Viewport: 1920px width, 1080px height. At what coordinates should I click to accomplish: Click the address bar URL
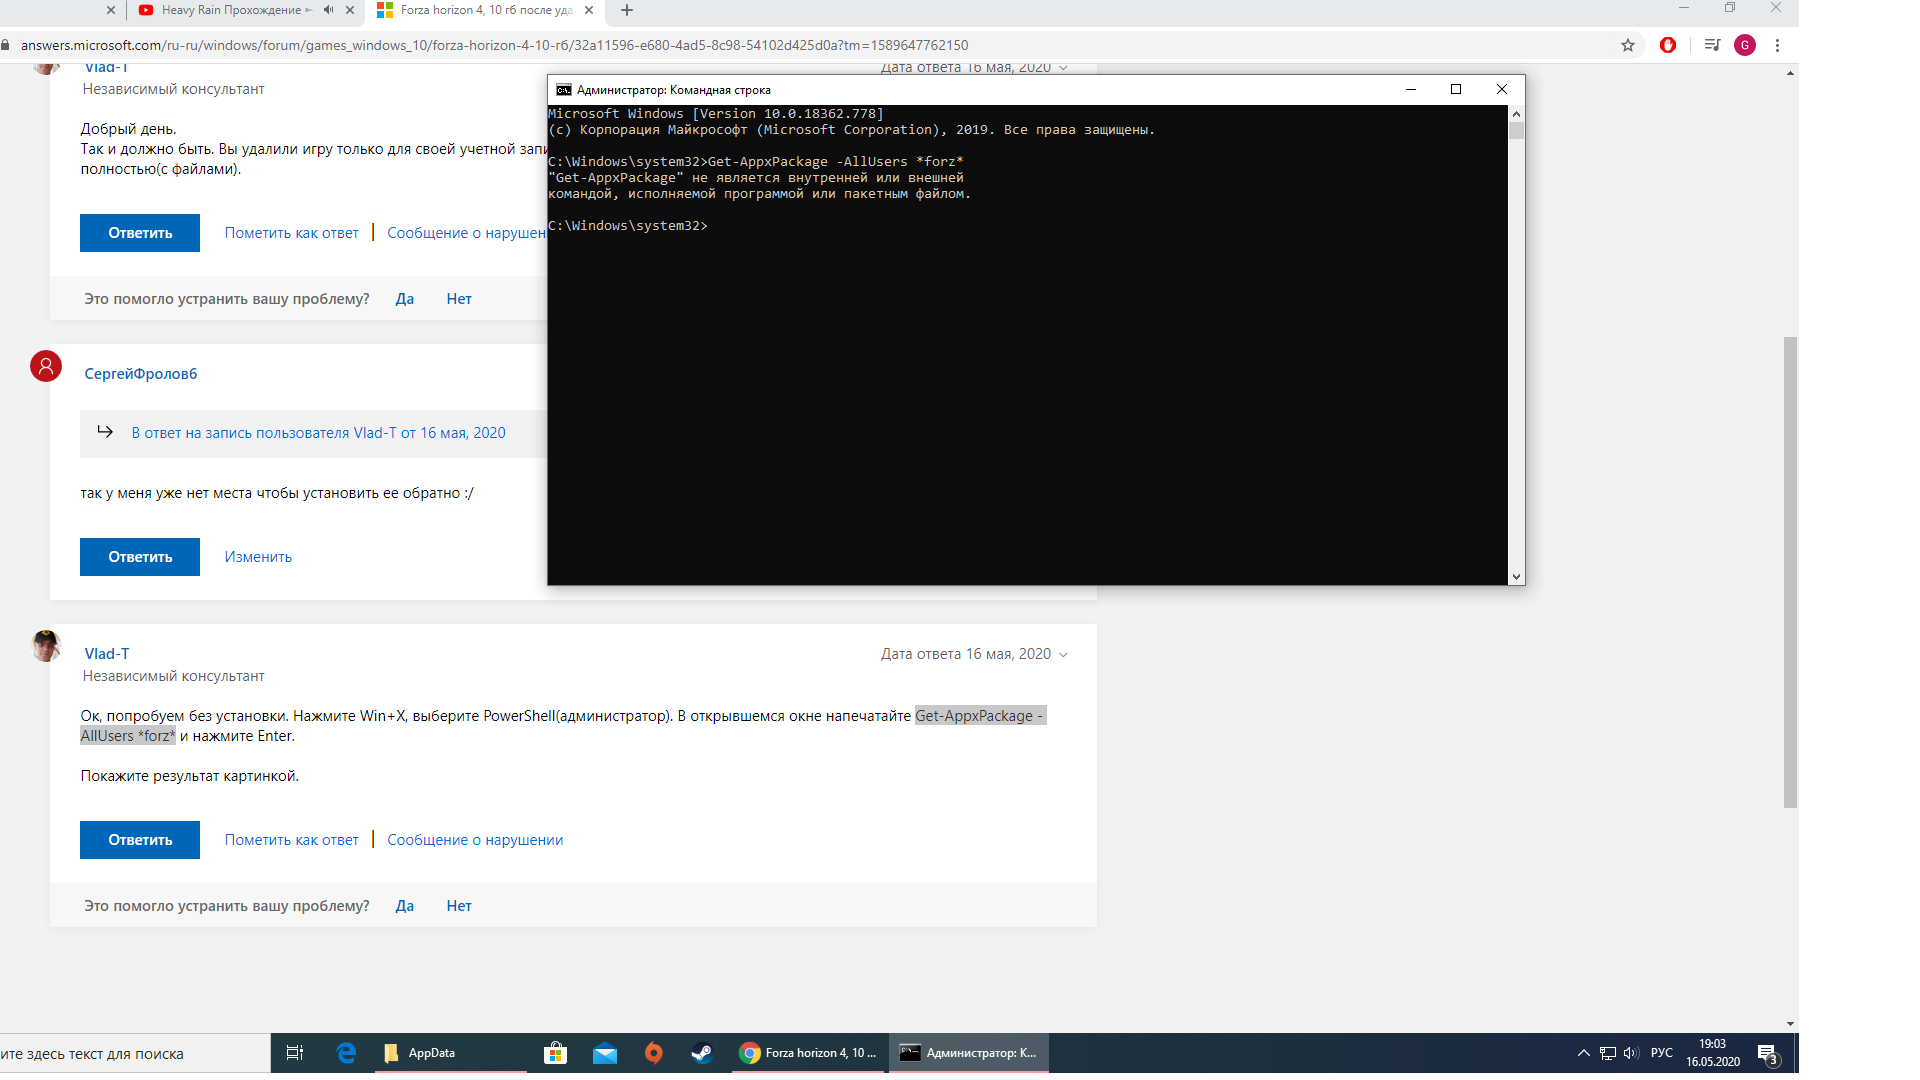495,45
